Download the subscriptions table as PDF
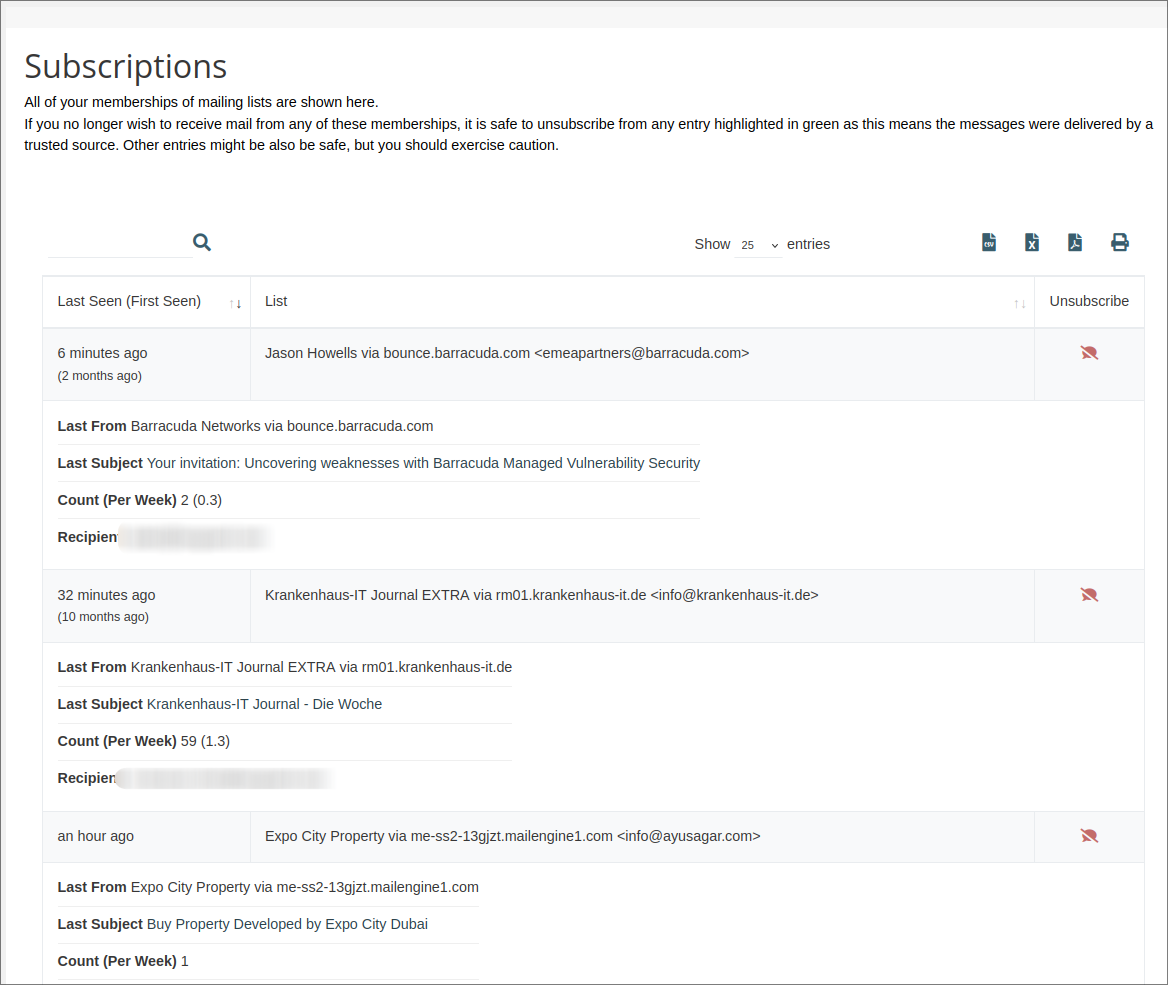1168x985 pixels. (1075, 242)
